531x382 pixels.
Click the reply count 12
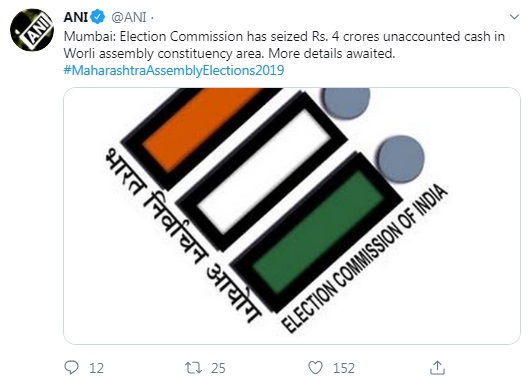[97, 368]
